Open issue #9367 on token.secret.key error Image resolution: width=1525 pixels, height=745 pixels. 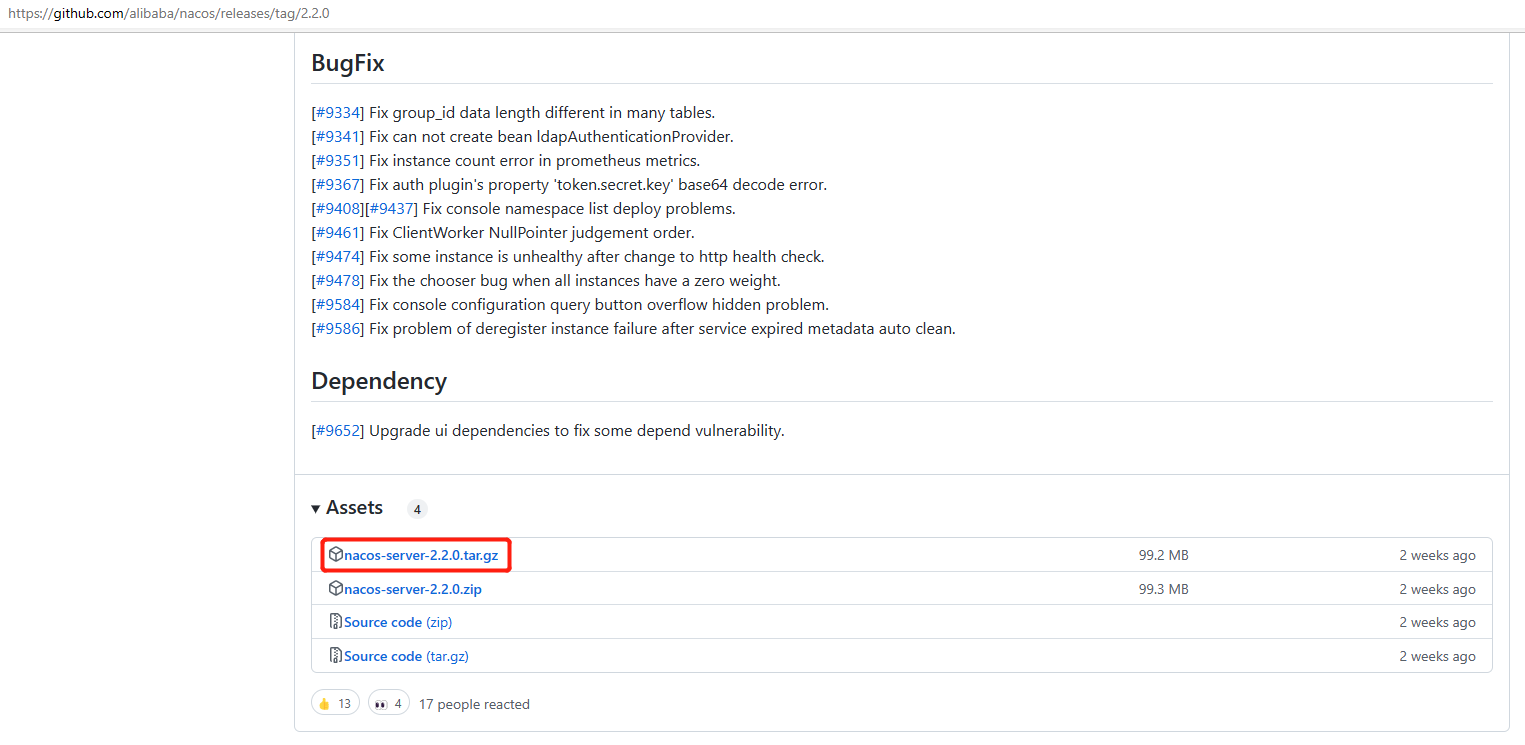point(338,184)
